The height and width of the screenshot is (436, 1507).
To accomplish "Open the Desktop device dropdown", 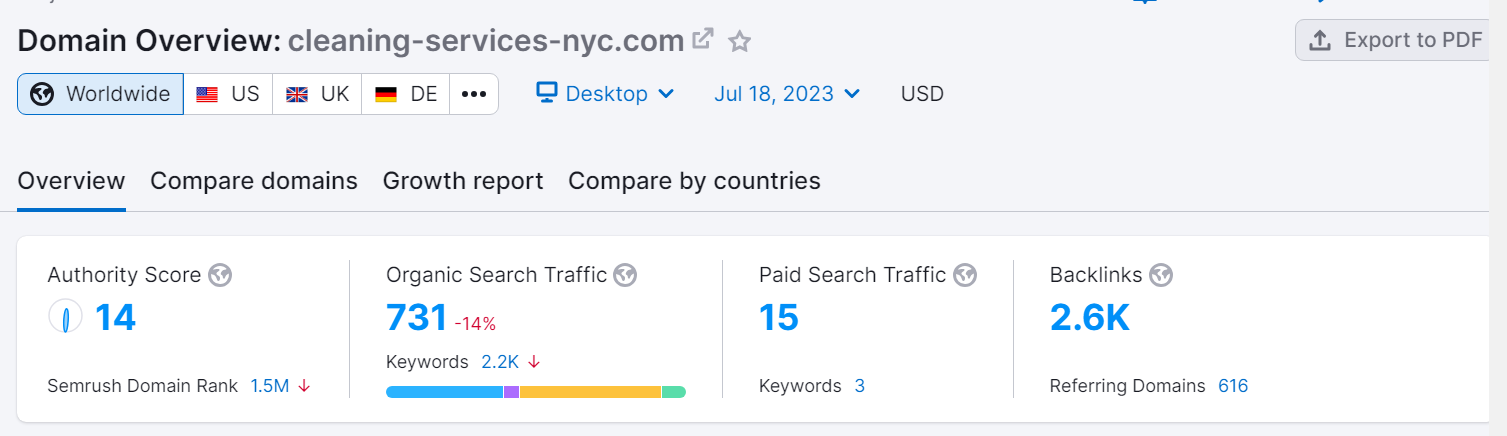I will [605, 94].
